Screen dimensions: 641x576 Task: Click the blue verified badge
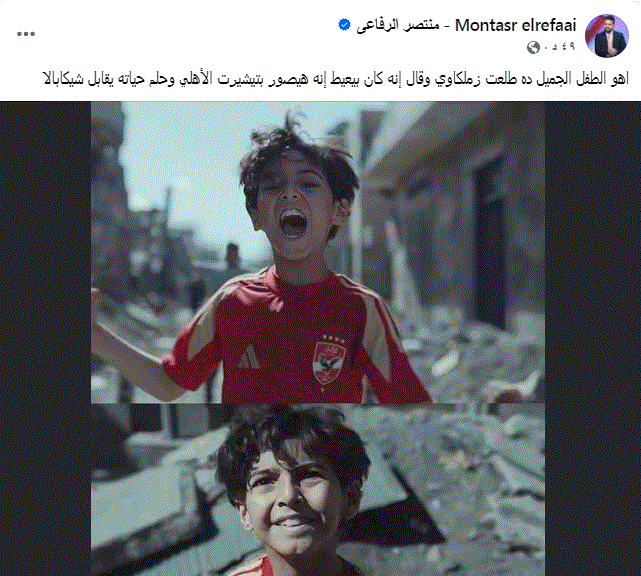(344, 25)
